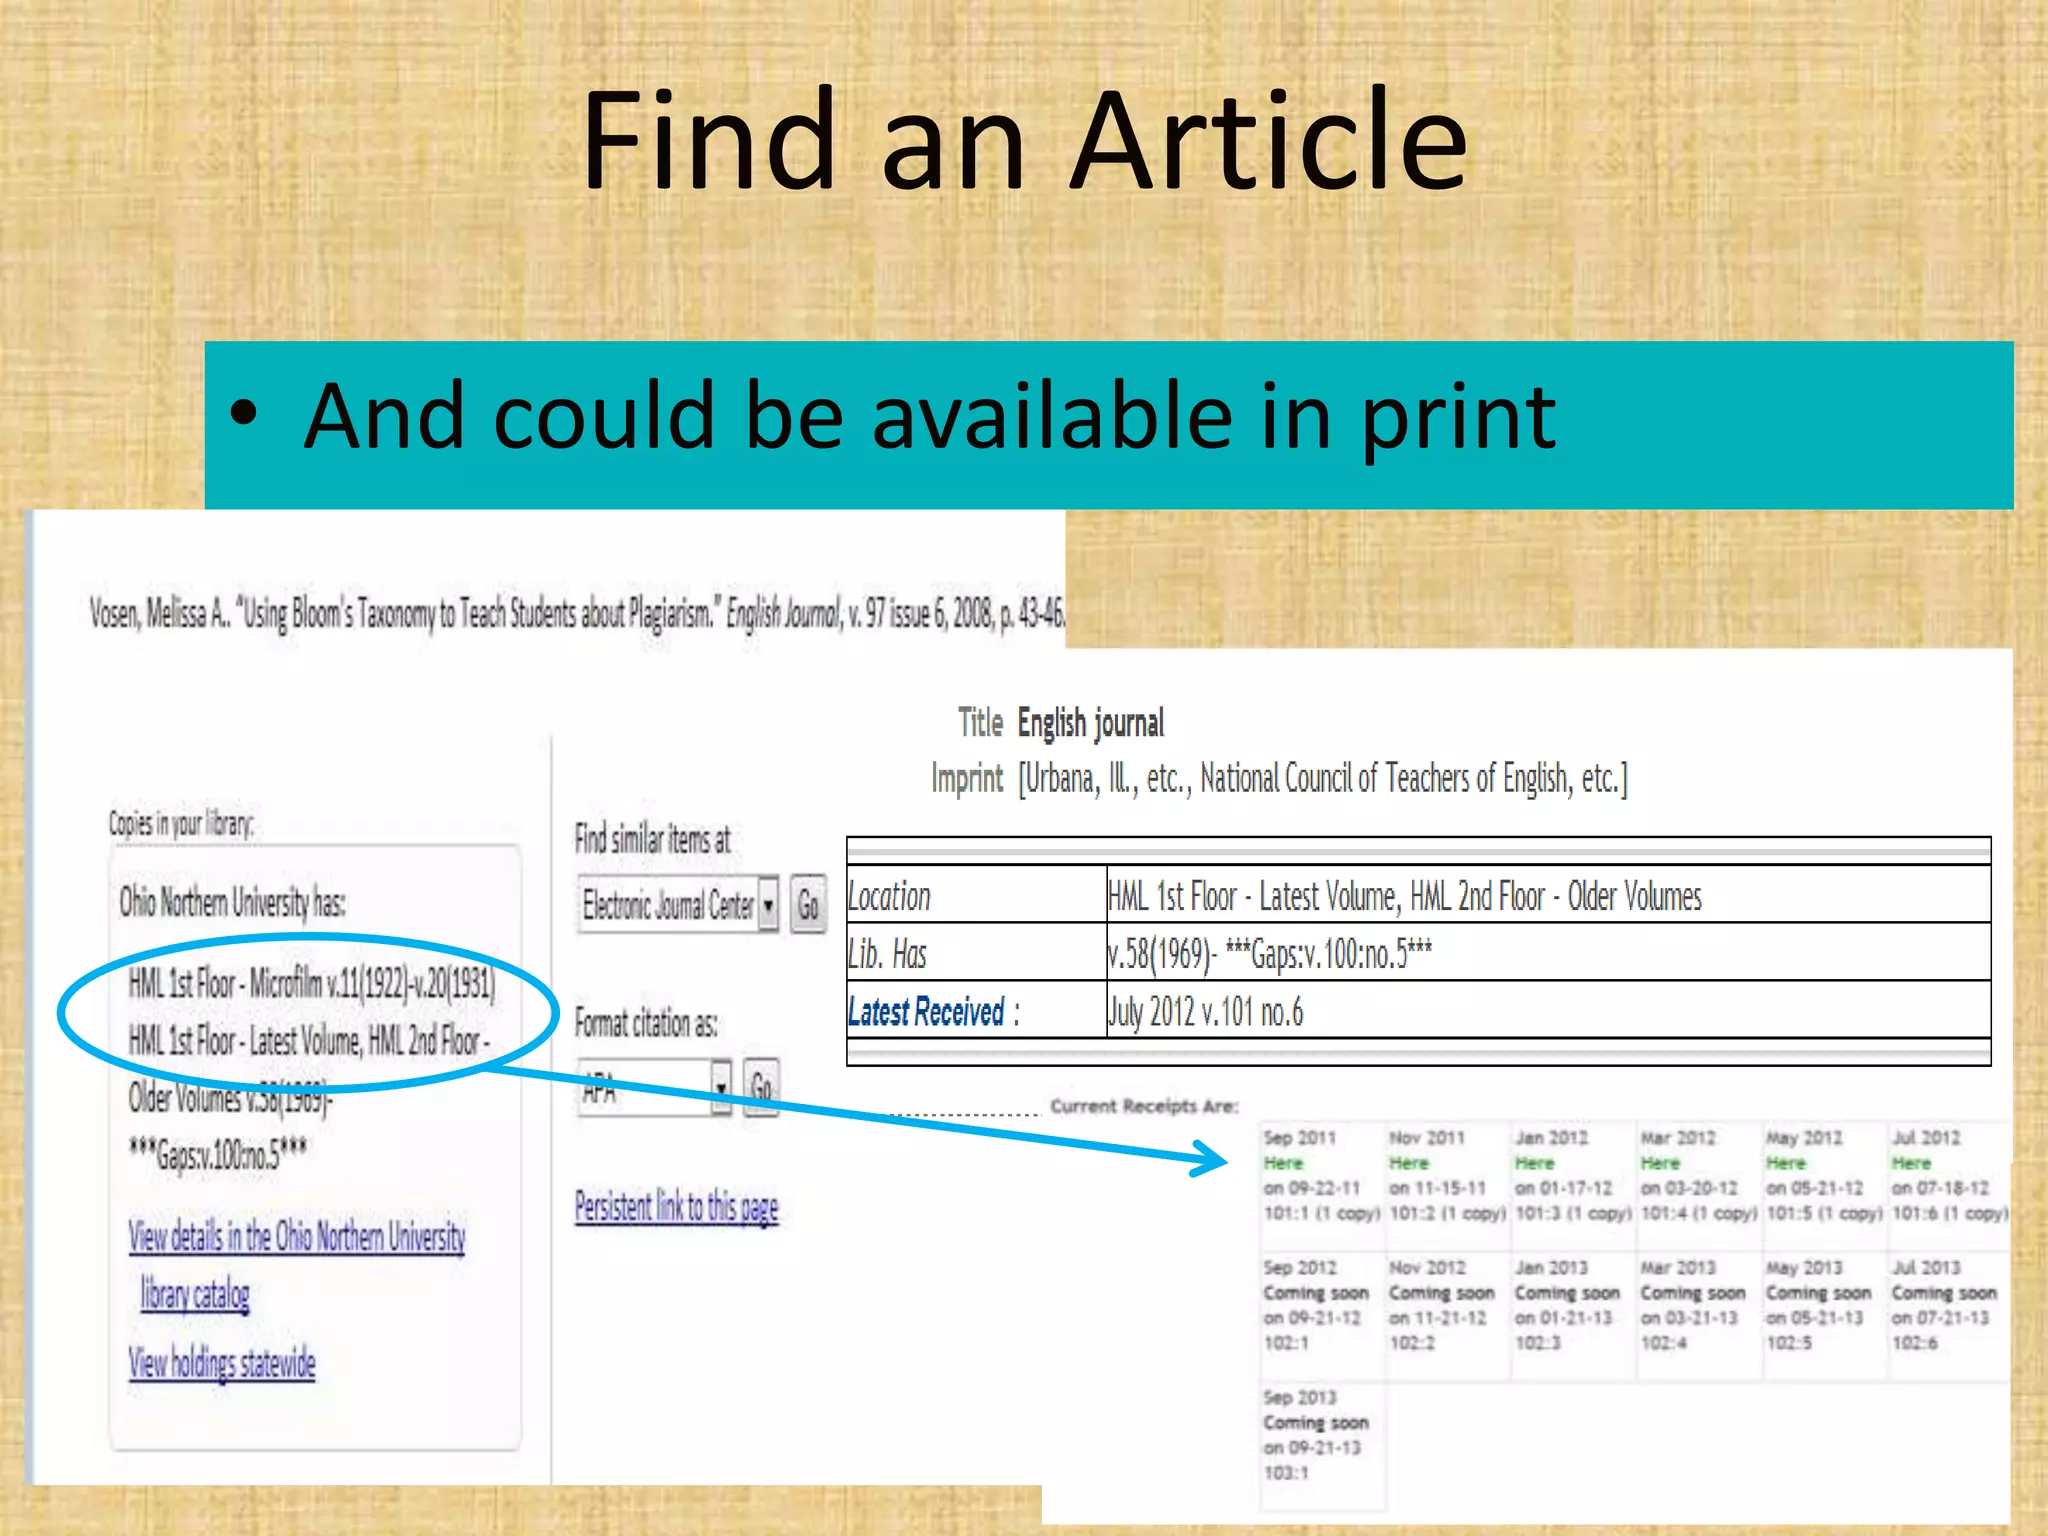The image size is (2048, 1536).
Task: Click Ohio Northern University has: text
Action: click(x=232, y=902)
